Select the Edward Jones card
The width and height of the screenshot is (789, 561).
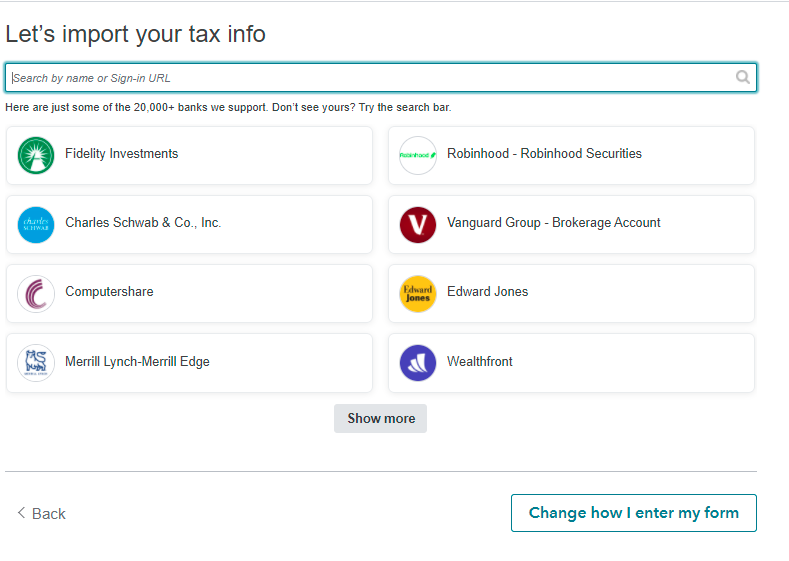(x=571, y=294)
